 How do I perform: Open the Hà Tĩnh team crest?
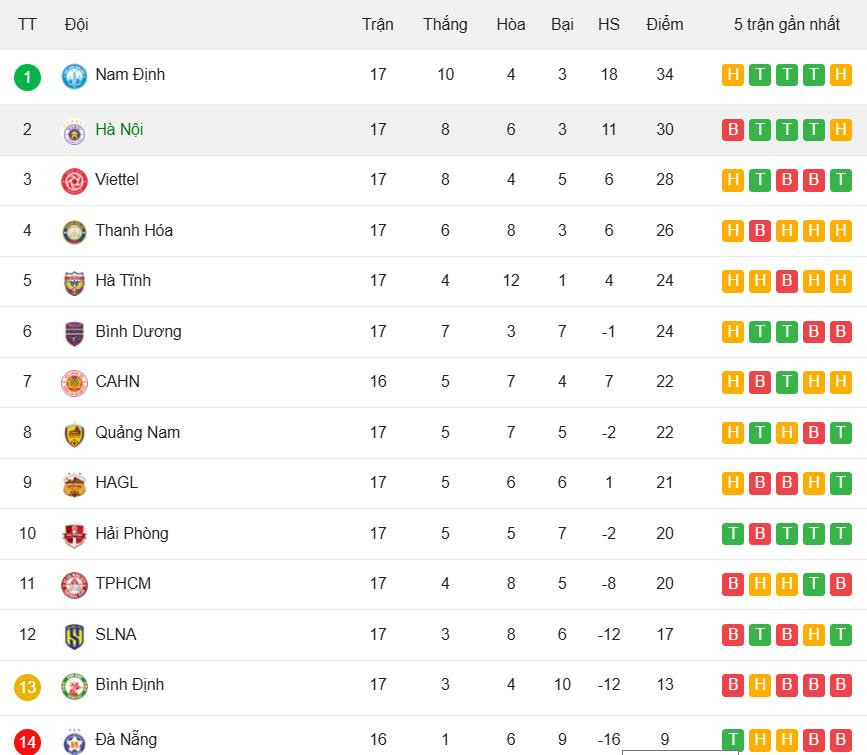74,282
